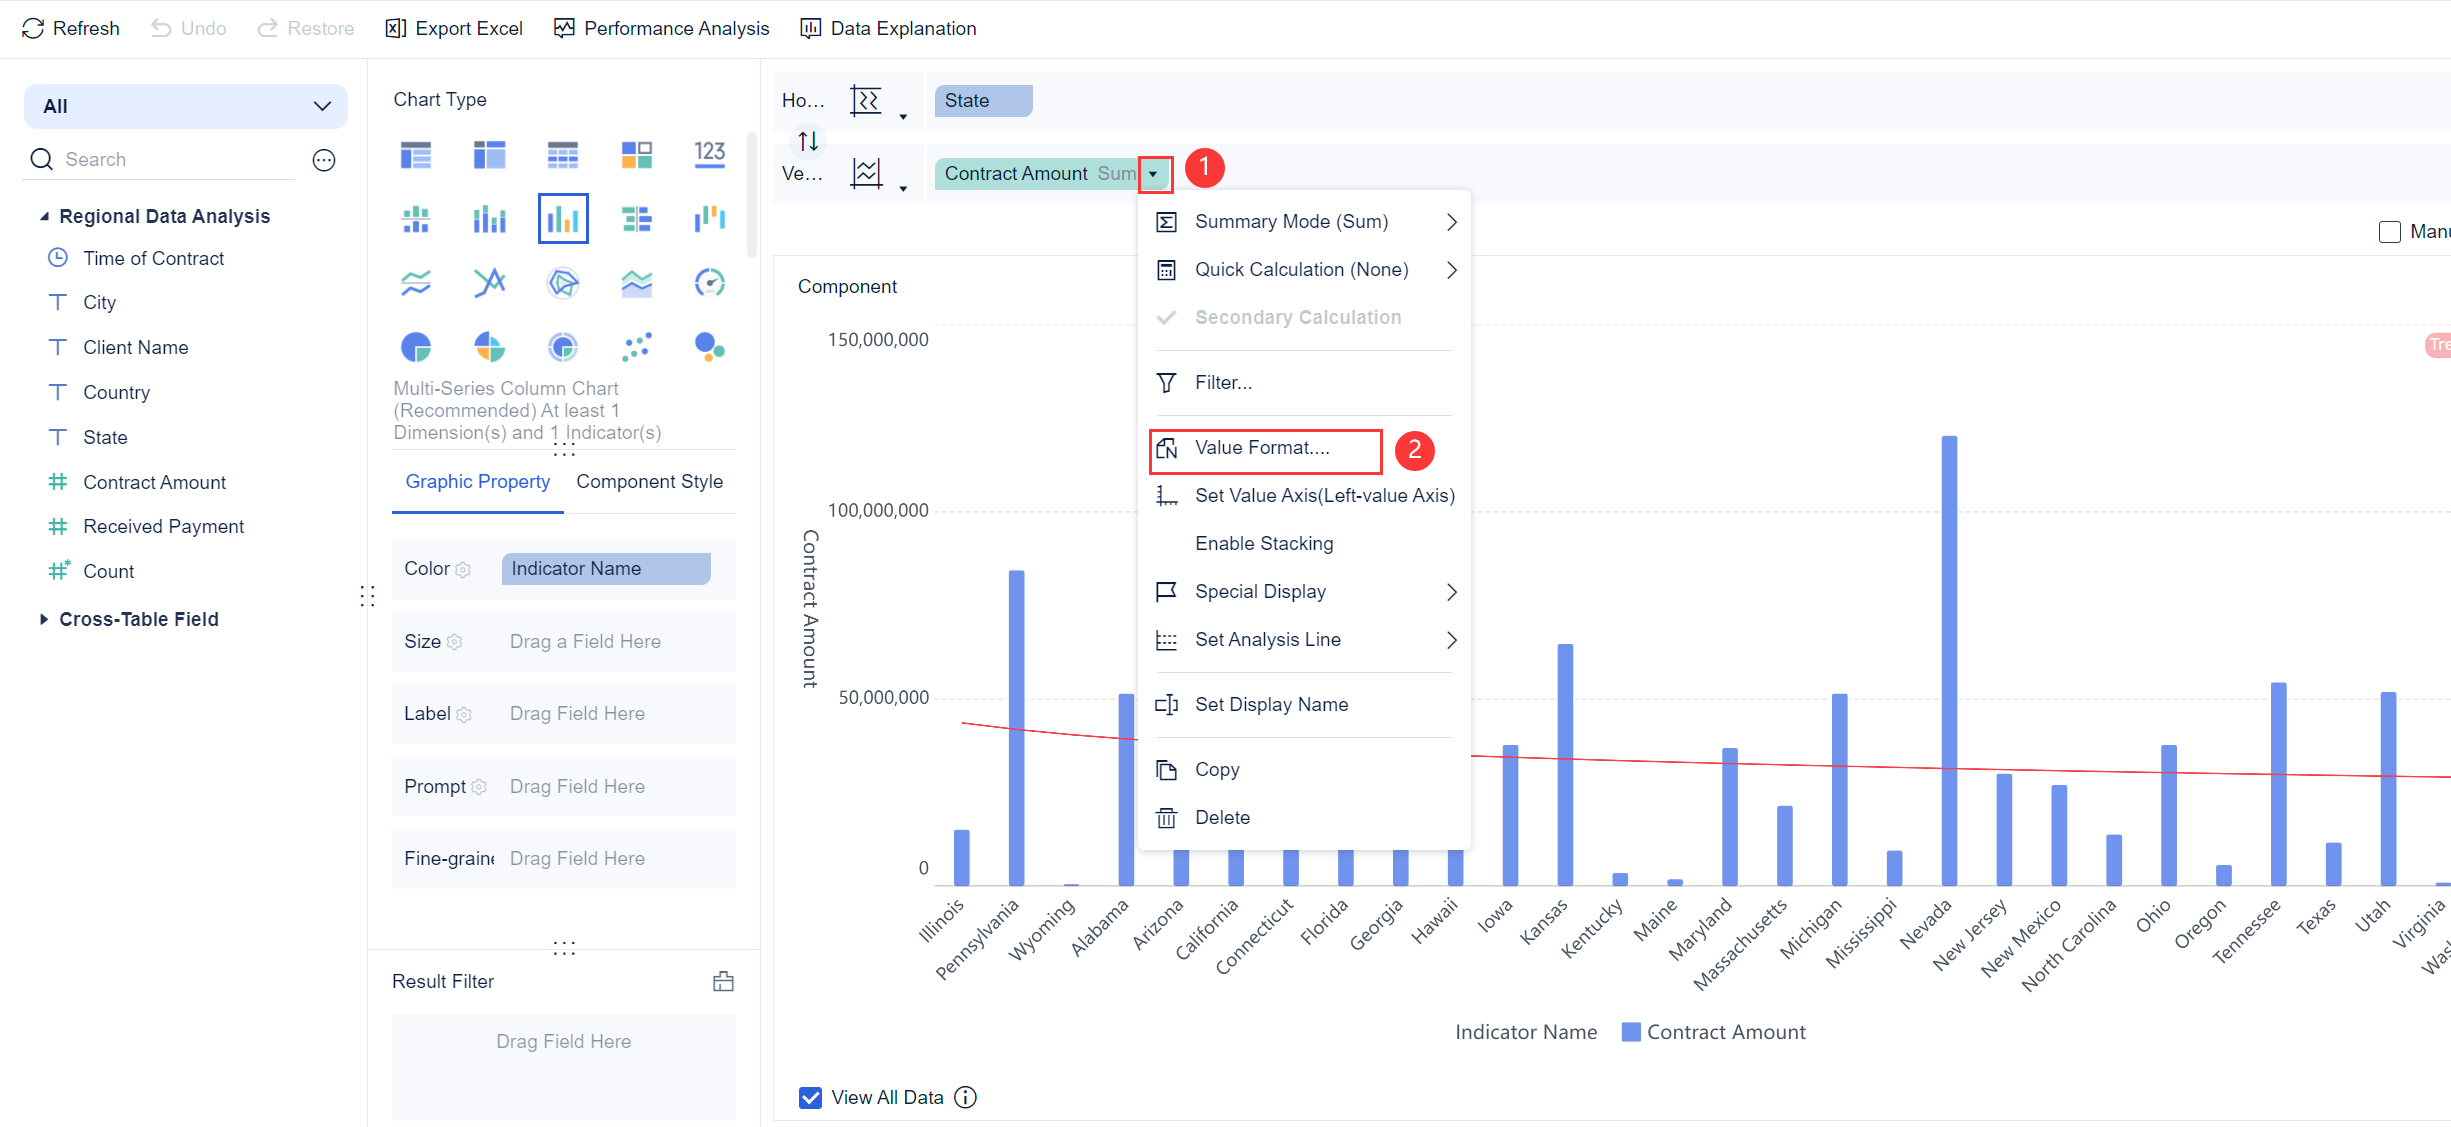The width and height of the screenshot is (2451, 1127).
Task: Click the Export Excel button
Action: [x=454, y=28]
